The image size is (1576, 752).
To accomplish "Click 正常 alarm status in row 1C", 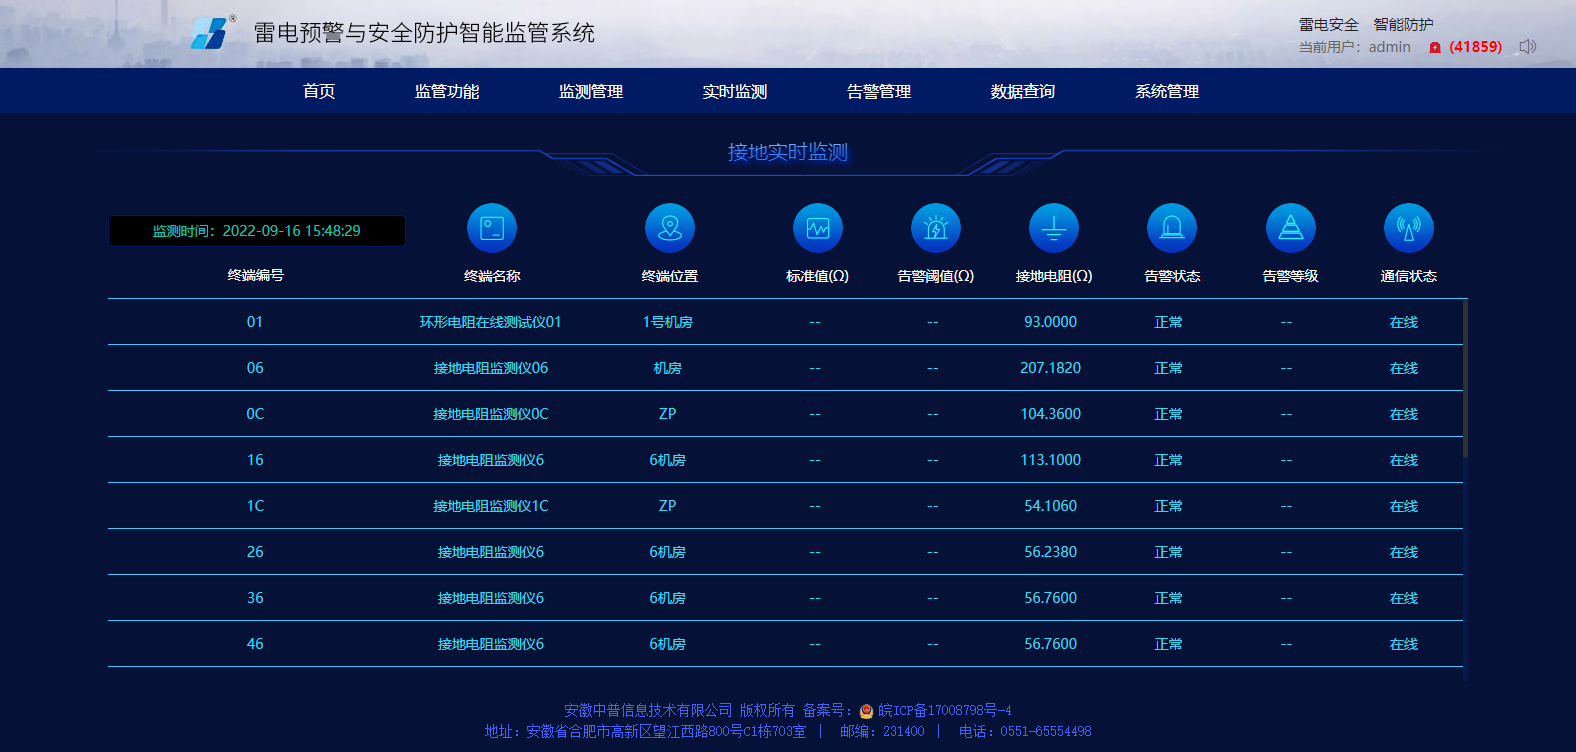I will coord(1168,506).
